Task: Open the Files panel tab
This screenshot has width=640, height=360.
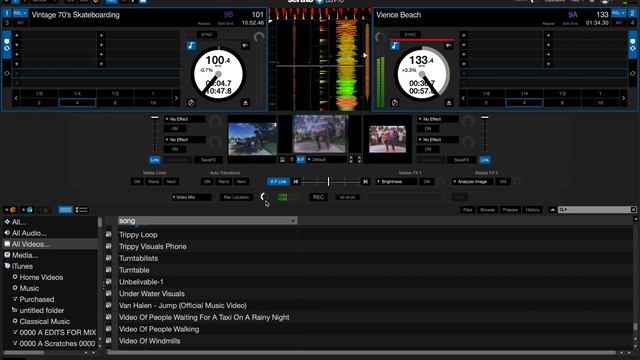Action: coord(468,210)
